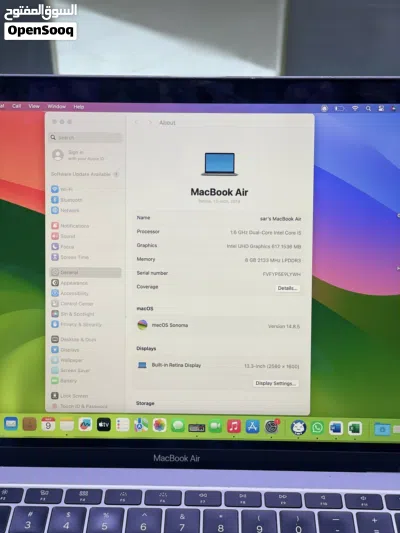400x533 pixels.
Task: Open Spotlight search in menu bar
Action: [368, 108]
